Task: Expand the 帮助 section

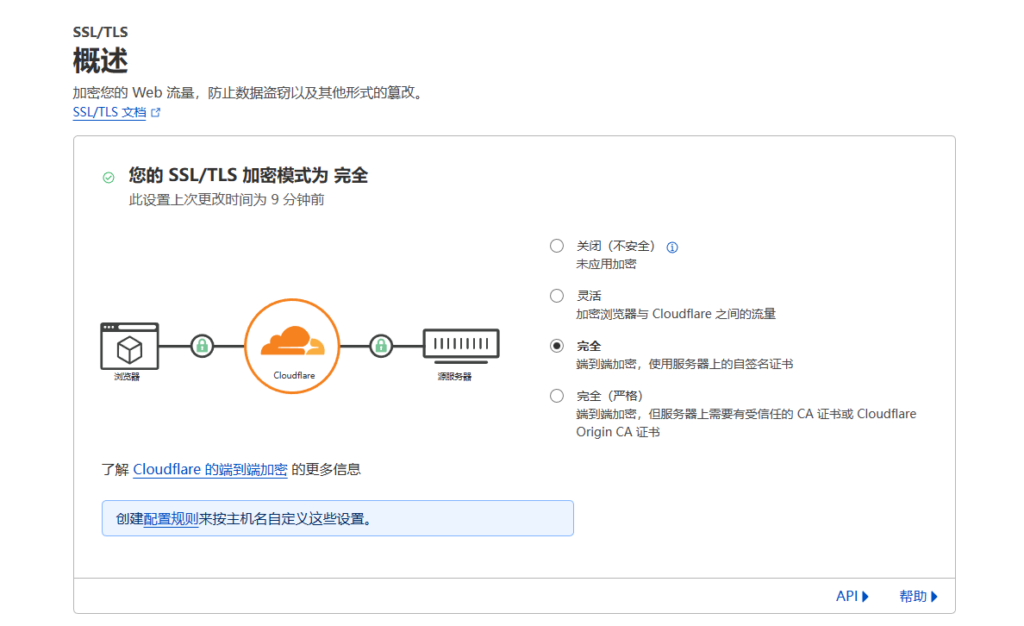Action: (918, 596)
